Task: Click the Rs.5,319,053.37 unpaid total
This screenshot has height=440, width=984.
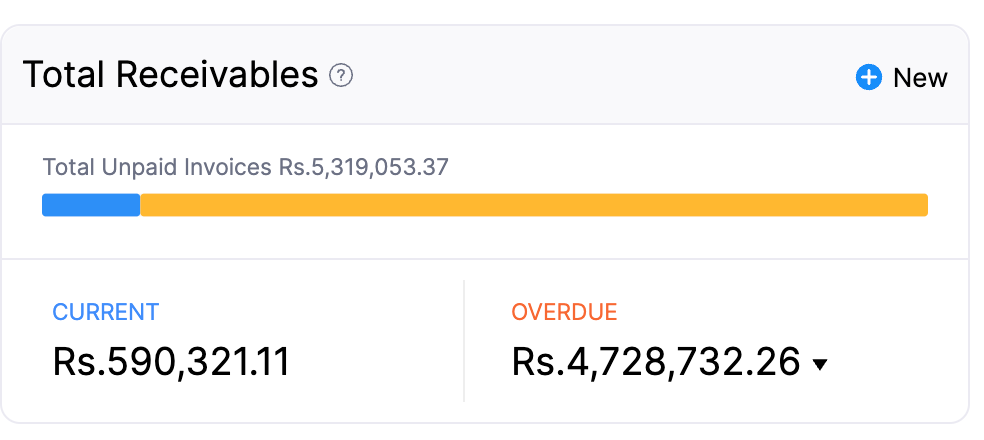Action: pyautogui.click(x=363, y=167)
